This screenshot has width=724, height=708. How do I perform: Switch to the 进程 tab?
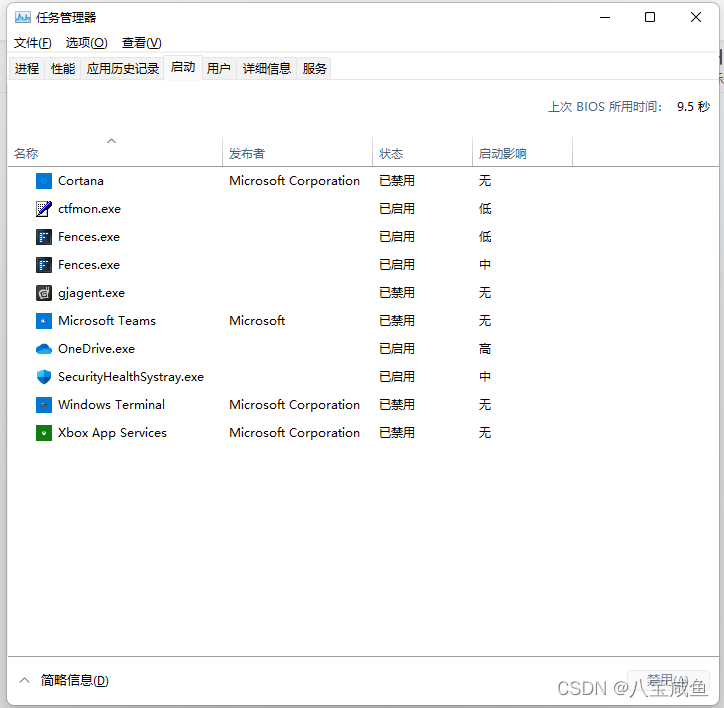coord(27,69)
